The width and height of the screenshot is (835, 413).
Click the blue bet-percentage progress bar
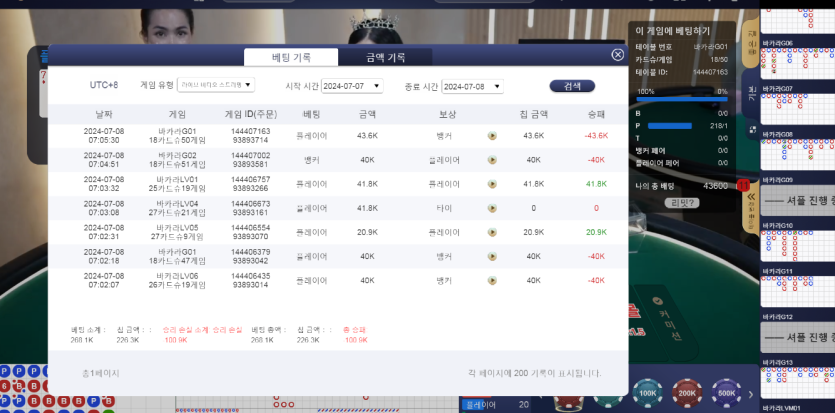pyautogui.click(x=682, y=99)
